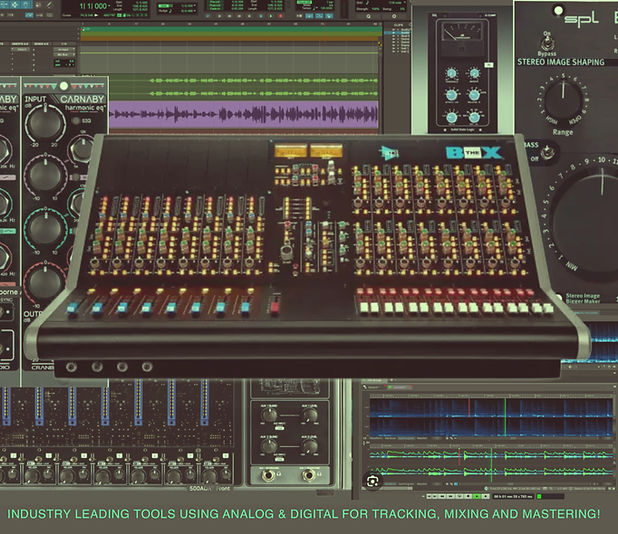Click the Google Lens search icon overlay

372,481
